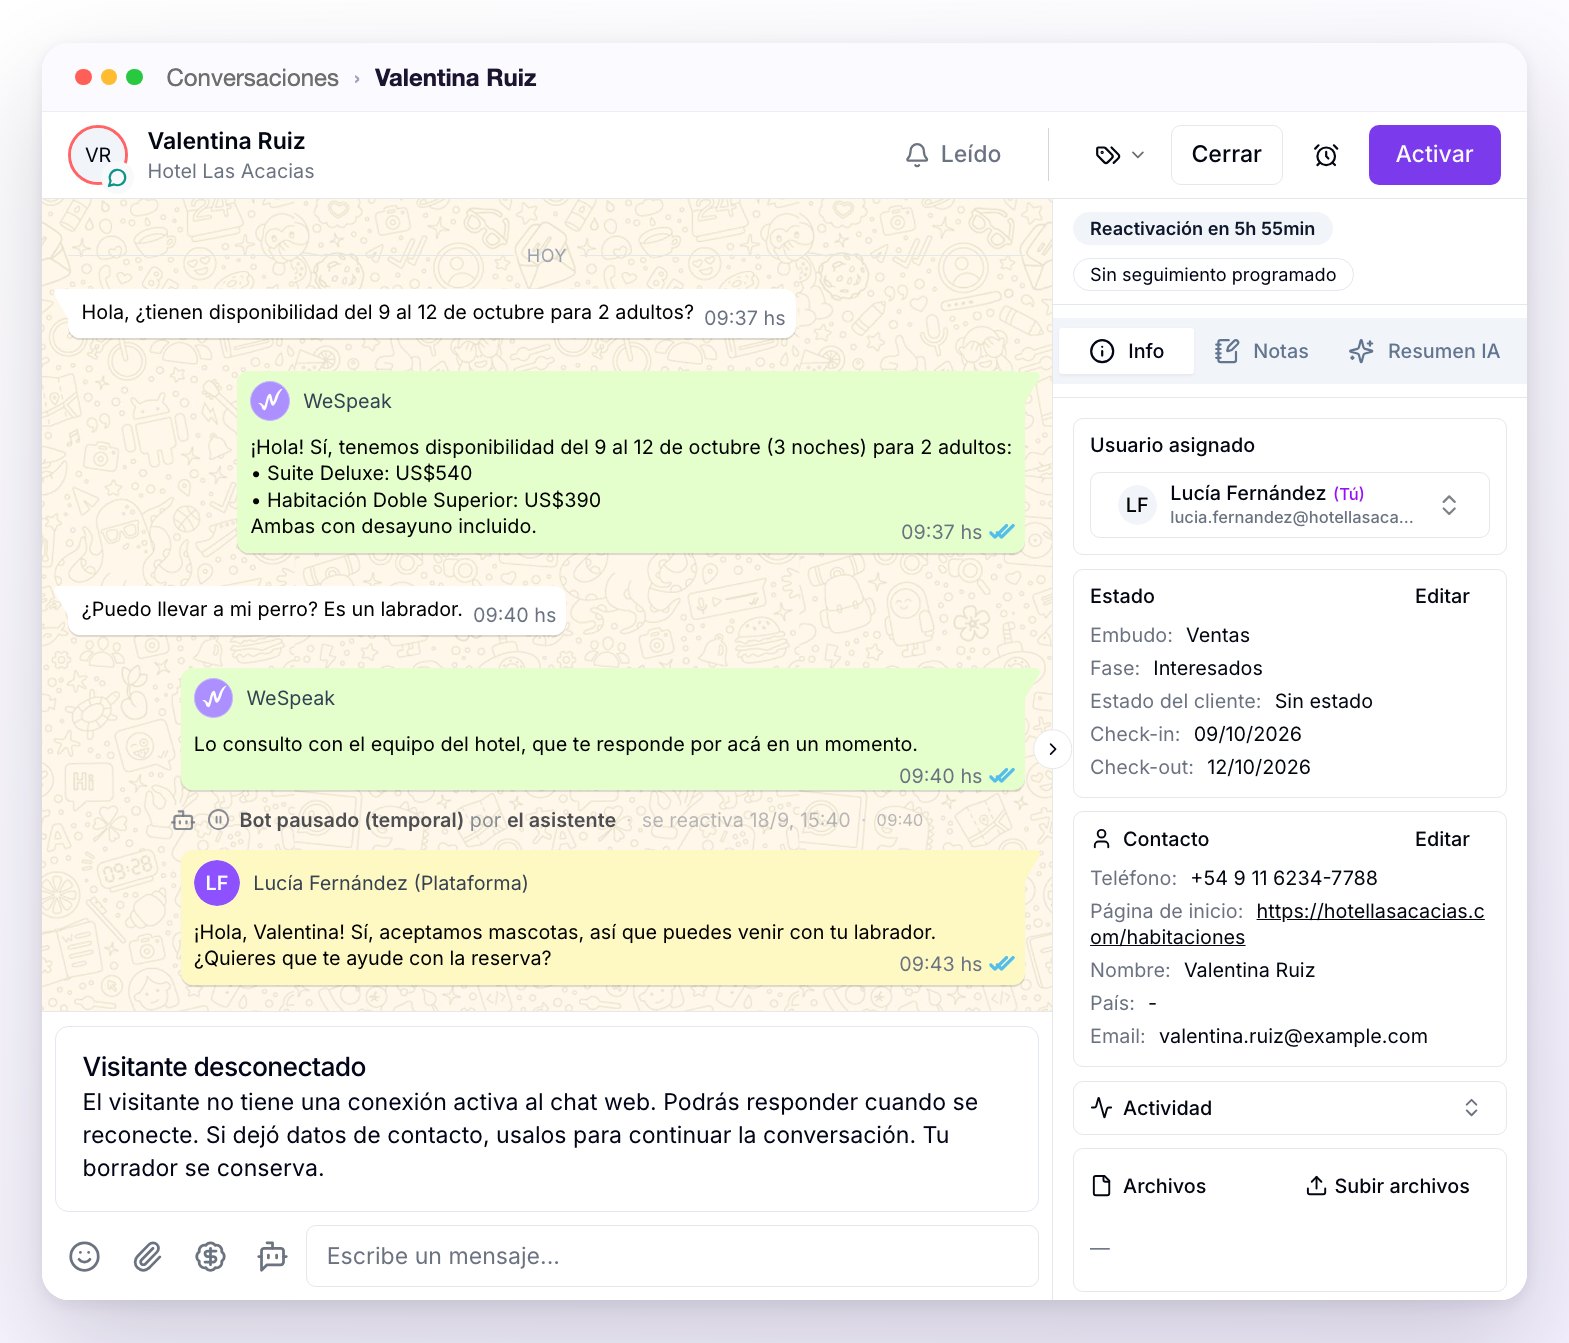The image size is (1569, 1343).
Task: Click the email valentina.ruiz@example.com
Action: pos(1293,1036)
